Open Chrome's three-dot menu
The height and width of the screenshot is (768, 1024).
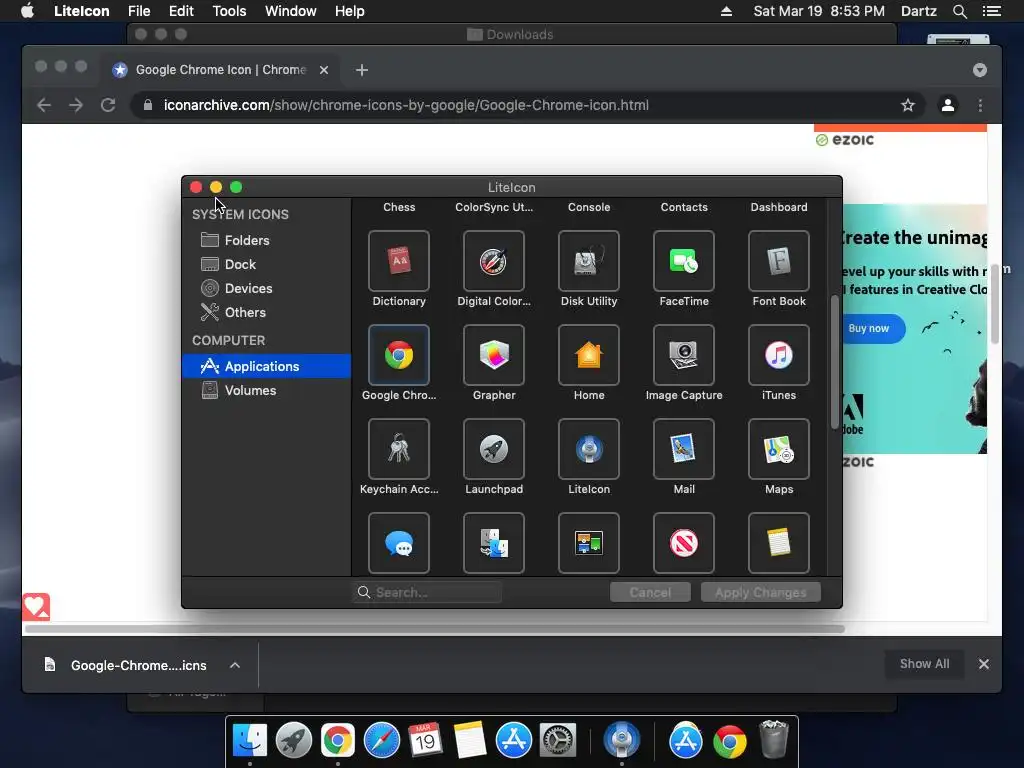point(980,105)
